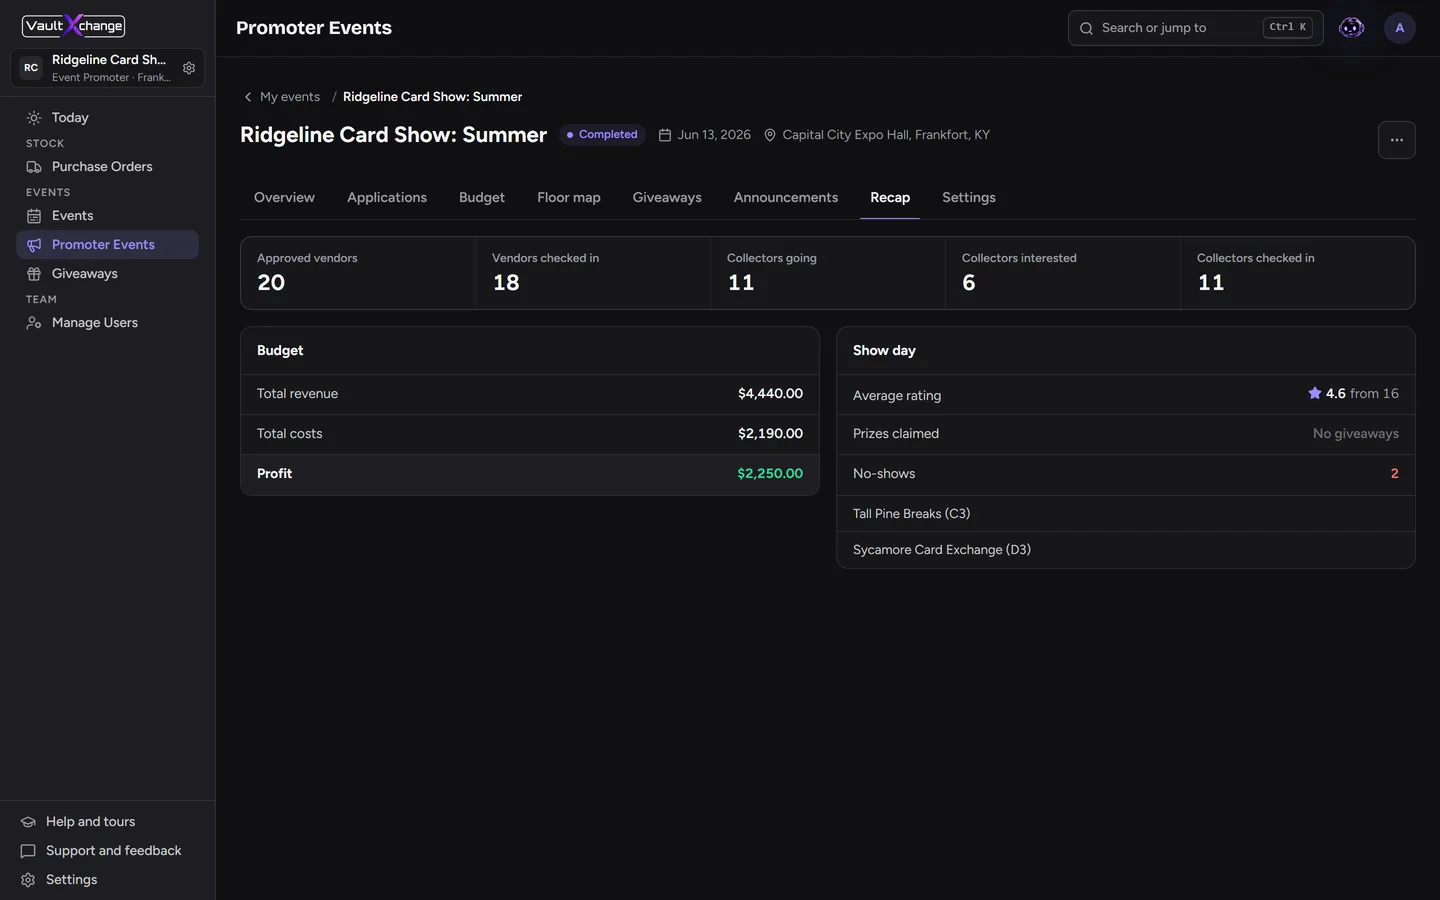Click the Manage Users people icon
Image resolution: width=1440 pixels, height=900 pixels.
(34, 323)
